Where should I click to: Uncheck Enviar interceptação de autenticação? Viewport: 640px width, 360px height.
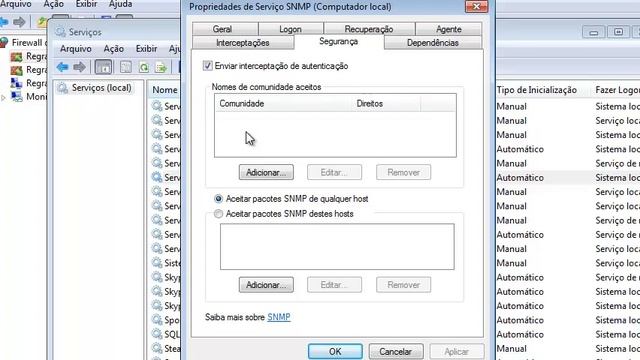coord(208,66)
